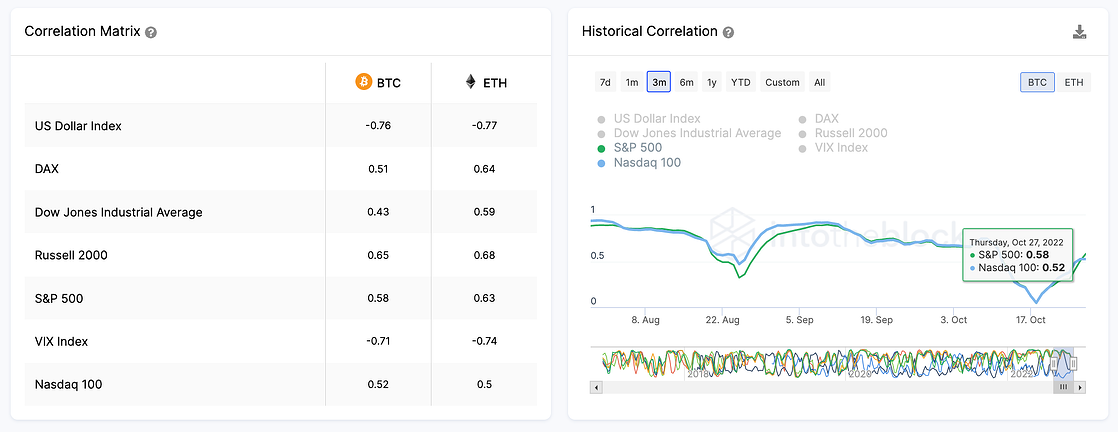Screen dimensions: 1118x432
Task: Click BTC US Dollar Index value -0.76
Action: [378, 125]
